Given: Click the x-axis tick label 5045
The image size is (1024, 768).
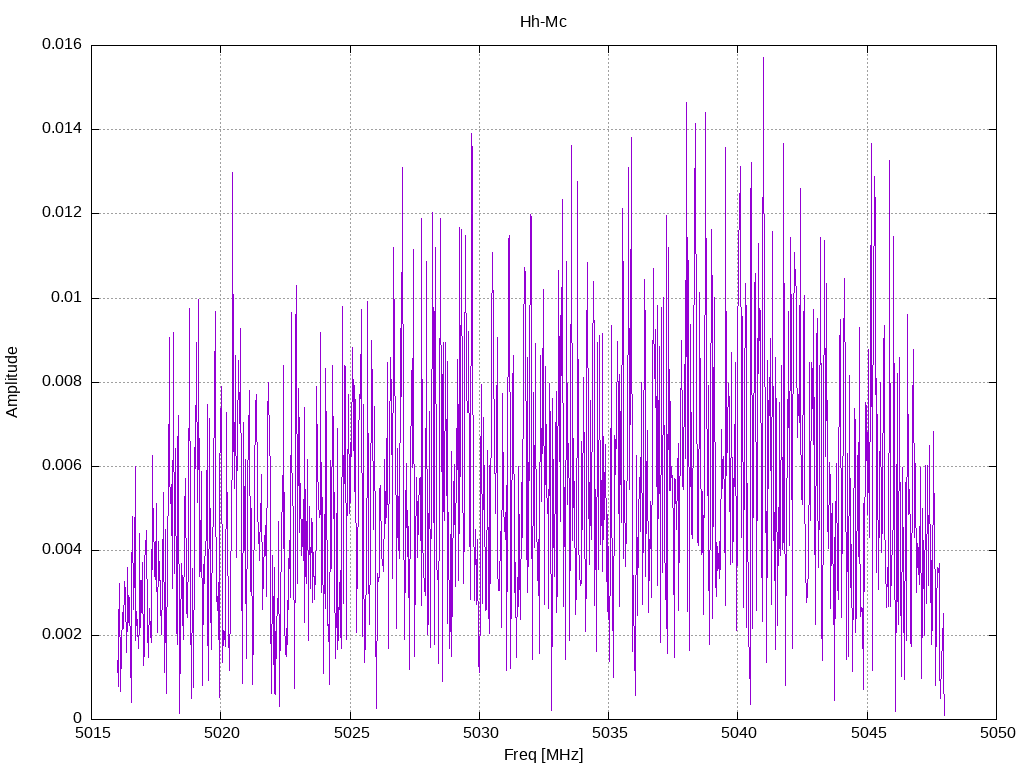Looking at the screenshot, I should 868,733.
